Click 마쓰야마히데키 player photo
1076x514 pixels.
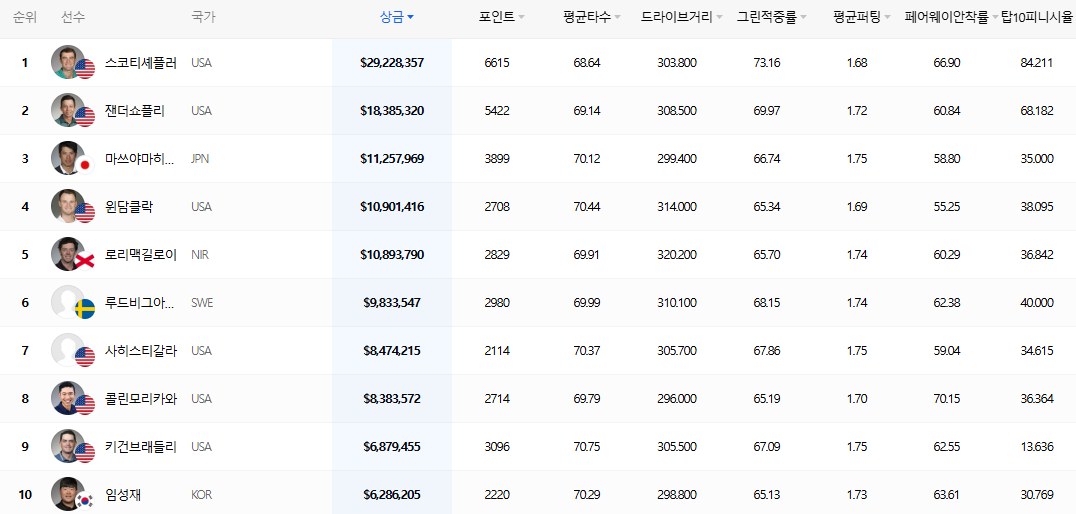coord(68,159)
